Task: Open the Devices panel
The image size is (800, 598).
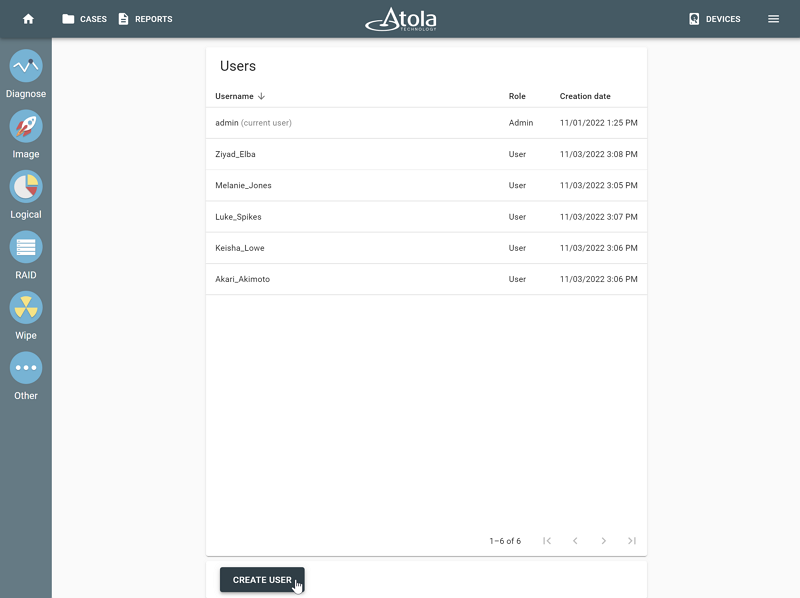Action: click(x=715, y=19)
